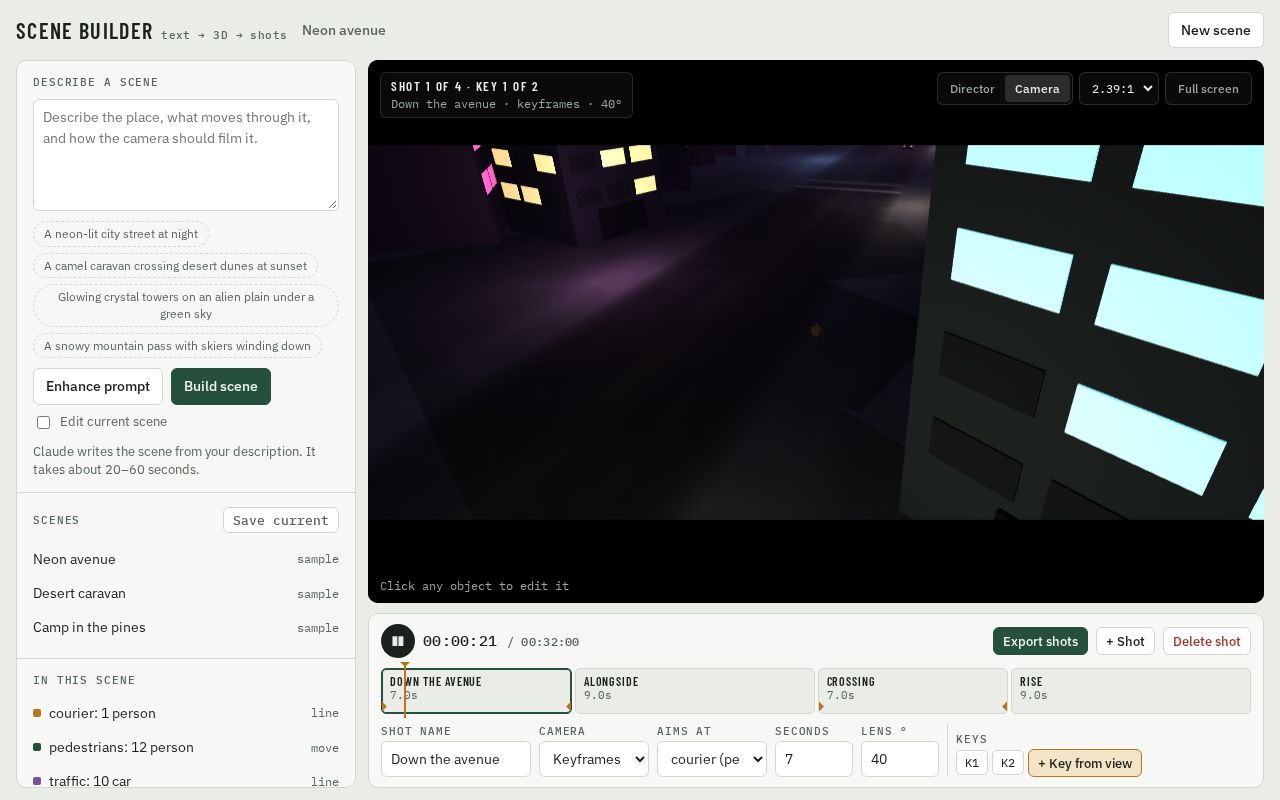Switch to Director view

coord(972,89)
